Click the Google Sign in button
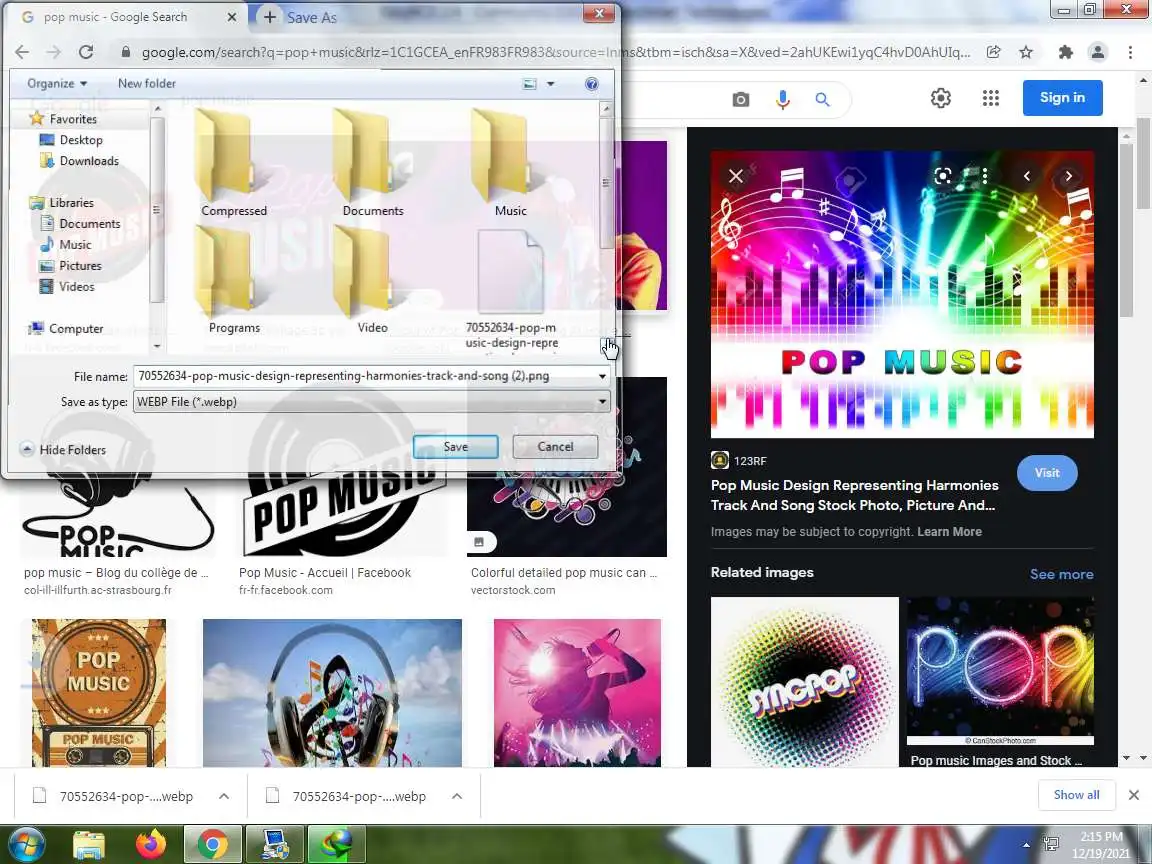The width and height of the screenshot is (1152, 864). click(x=1062, y=98)
